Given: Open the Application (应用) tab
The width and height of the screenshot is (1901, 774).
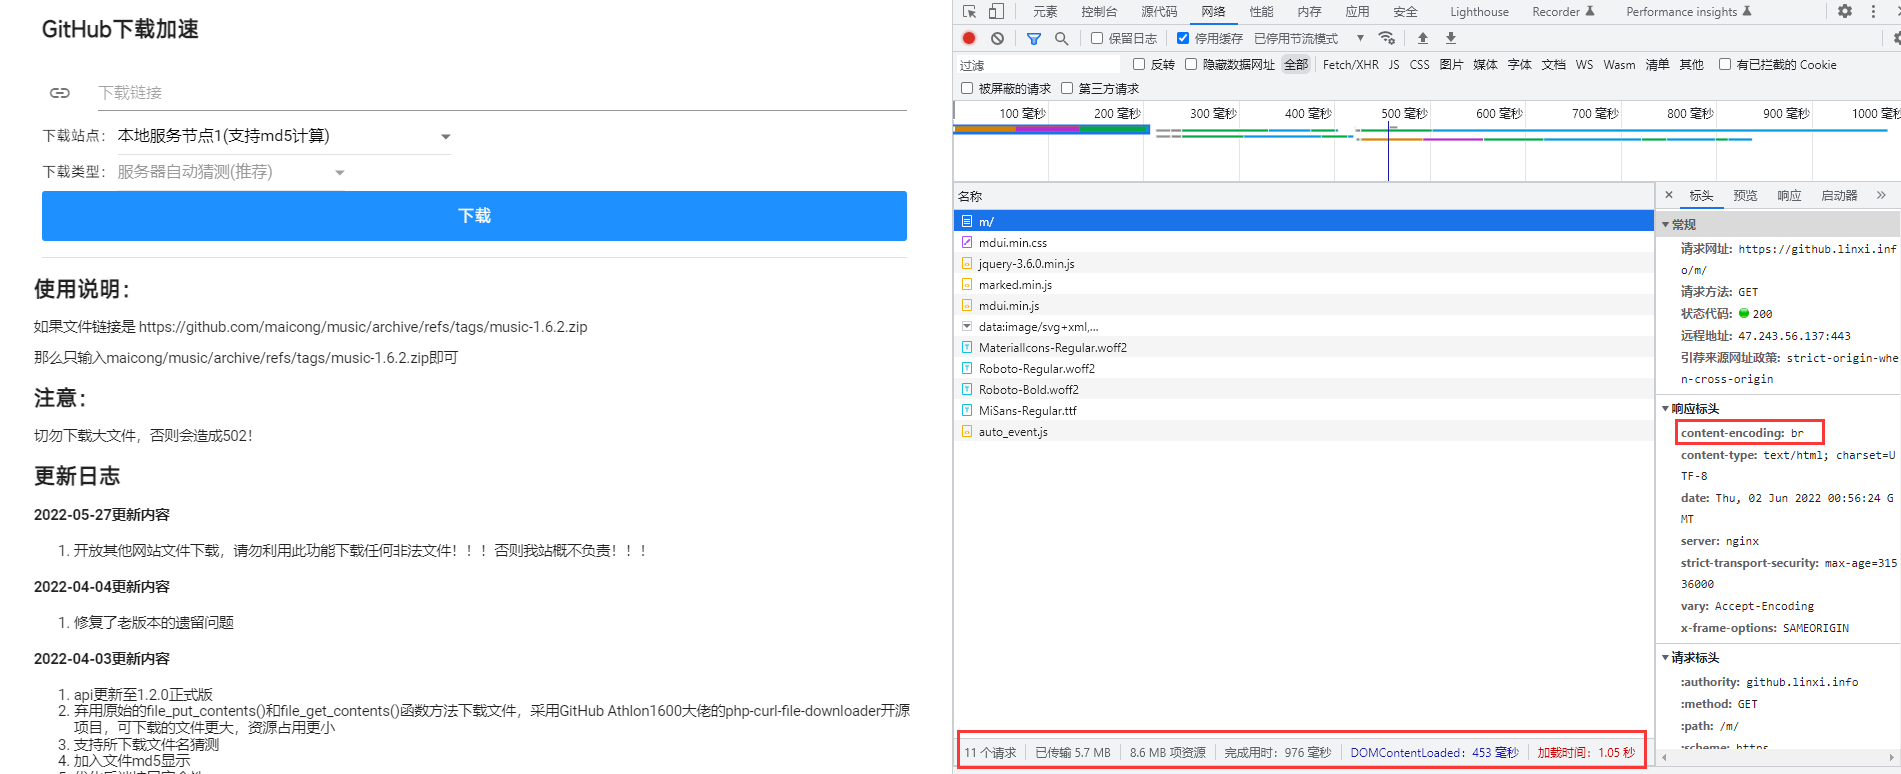Looking at the screenshot, I should tap(1357, 11).
